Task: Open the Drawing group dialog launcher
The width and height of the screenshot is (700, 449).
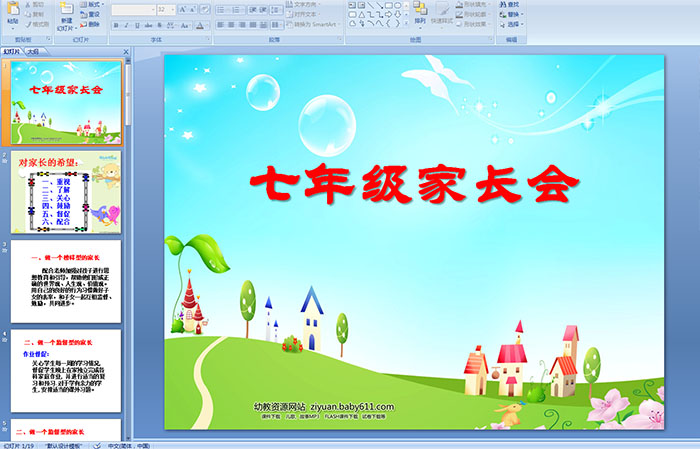Action: click(x=491, y=39)
